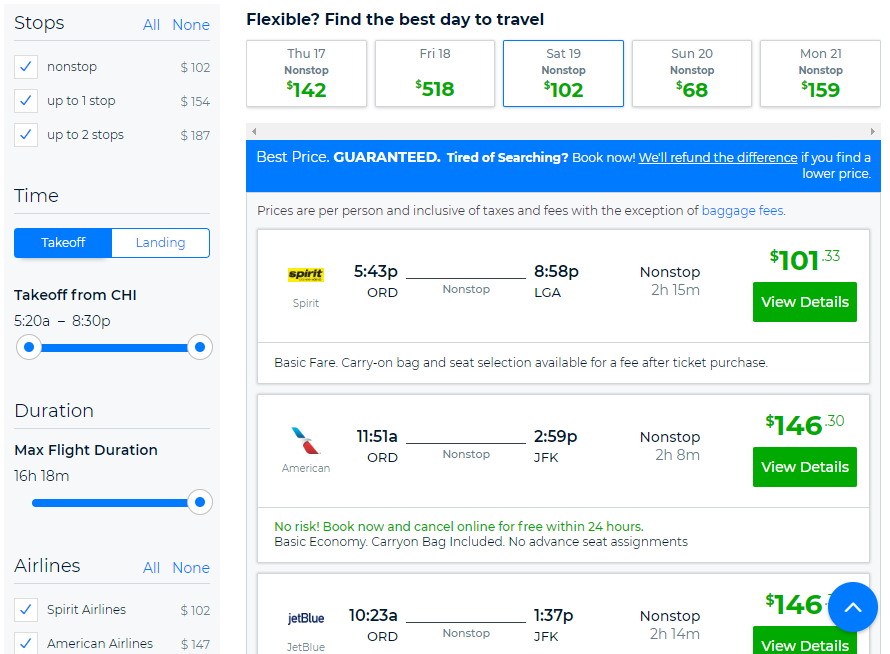View Details for Spirit $101 flight
The width and height of the screenshot is (890, 654).
click(804, 302)
